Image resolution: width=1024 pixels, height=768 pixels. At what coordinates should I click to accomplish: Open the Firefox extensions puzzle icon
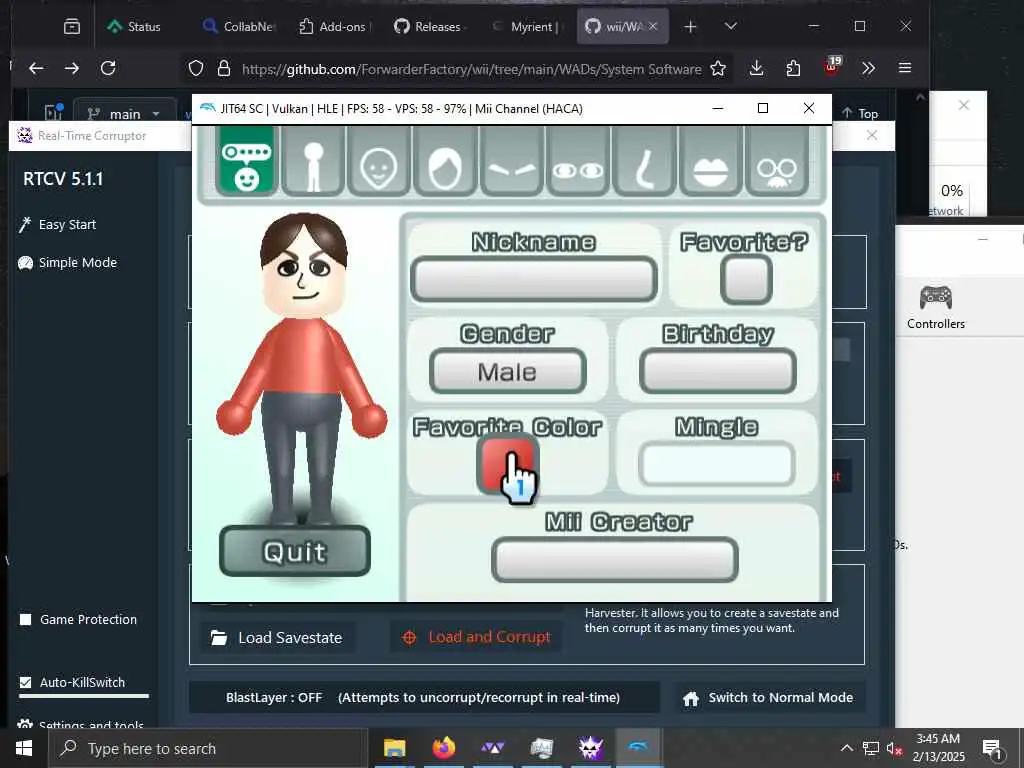tap(793, 68)
